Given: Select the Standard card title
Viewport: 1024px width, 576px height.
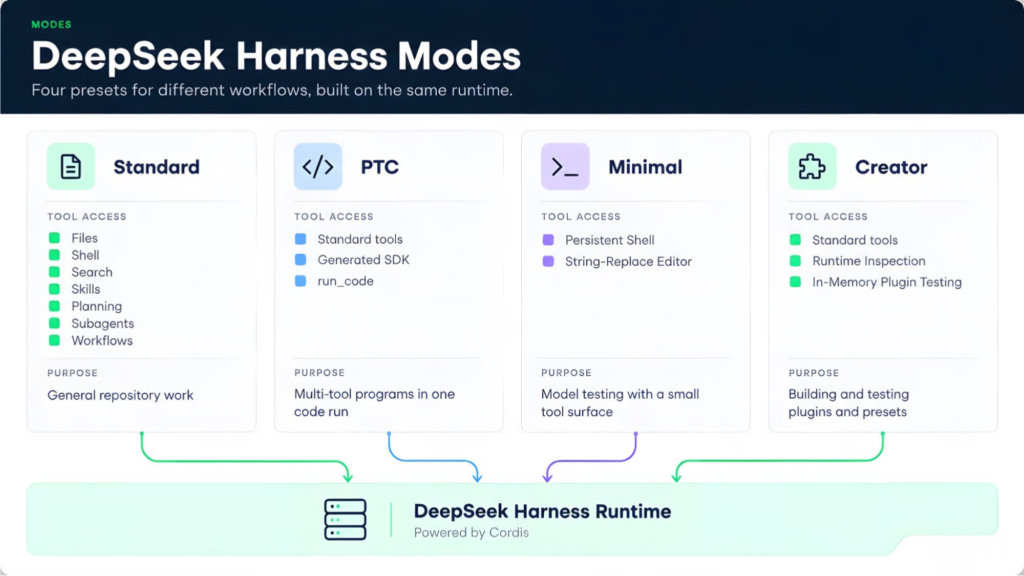Looking at the screenshot, I should tap(157, 167).
